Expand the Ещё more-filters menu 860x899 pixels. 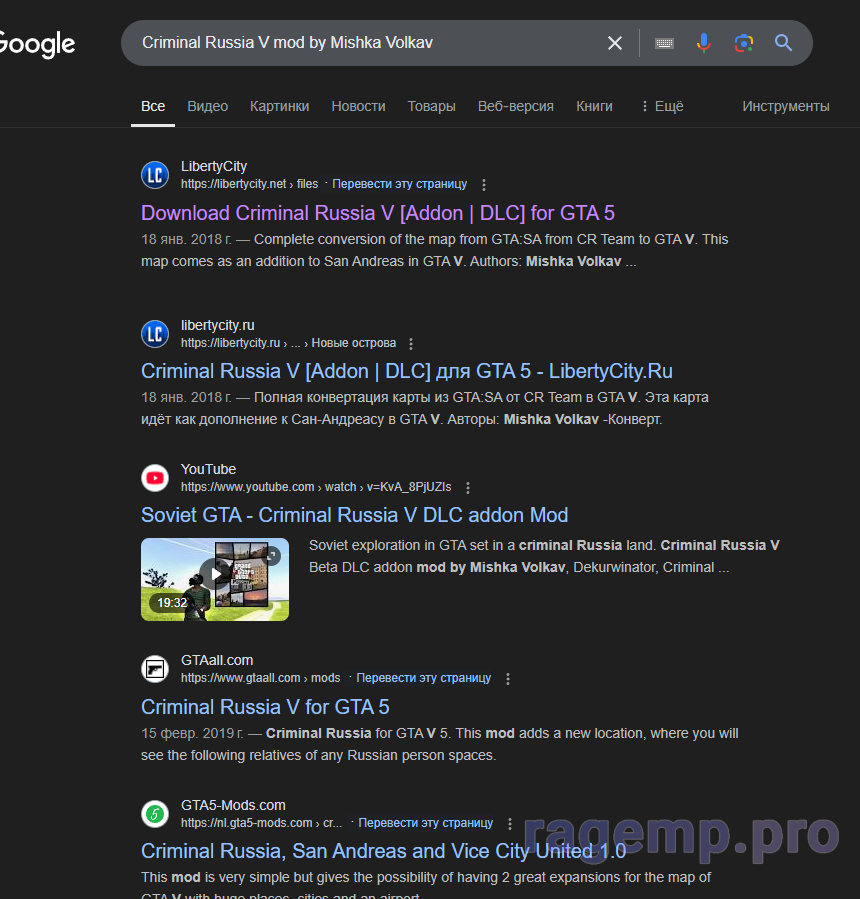pos(662,106)
